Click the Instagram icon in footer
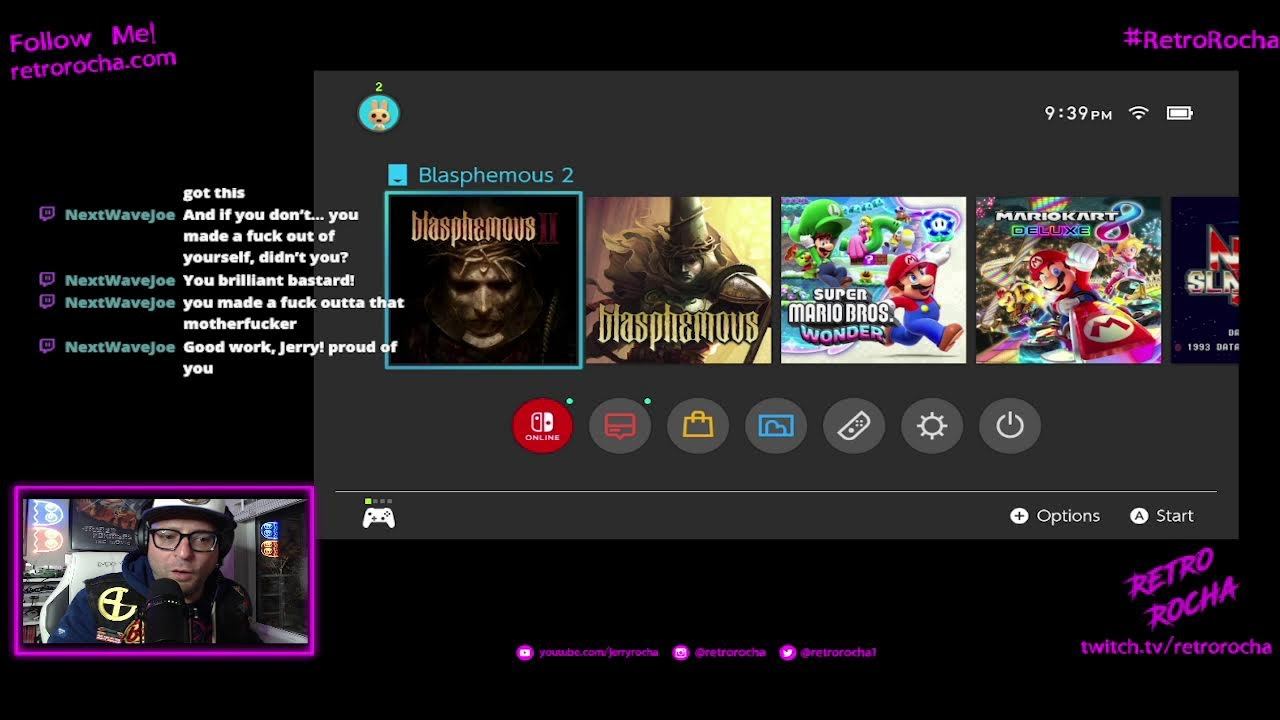1280x720 pixels. [x=681, y=652]
